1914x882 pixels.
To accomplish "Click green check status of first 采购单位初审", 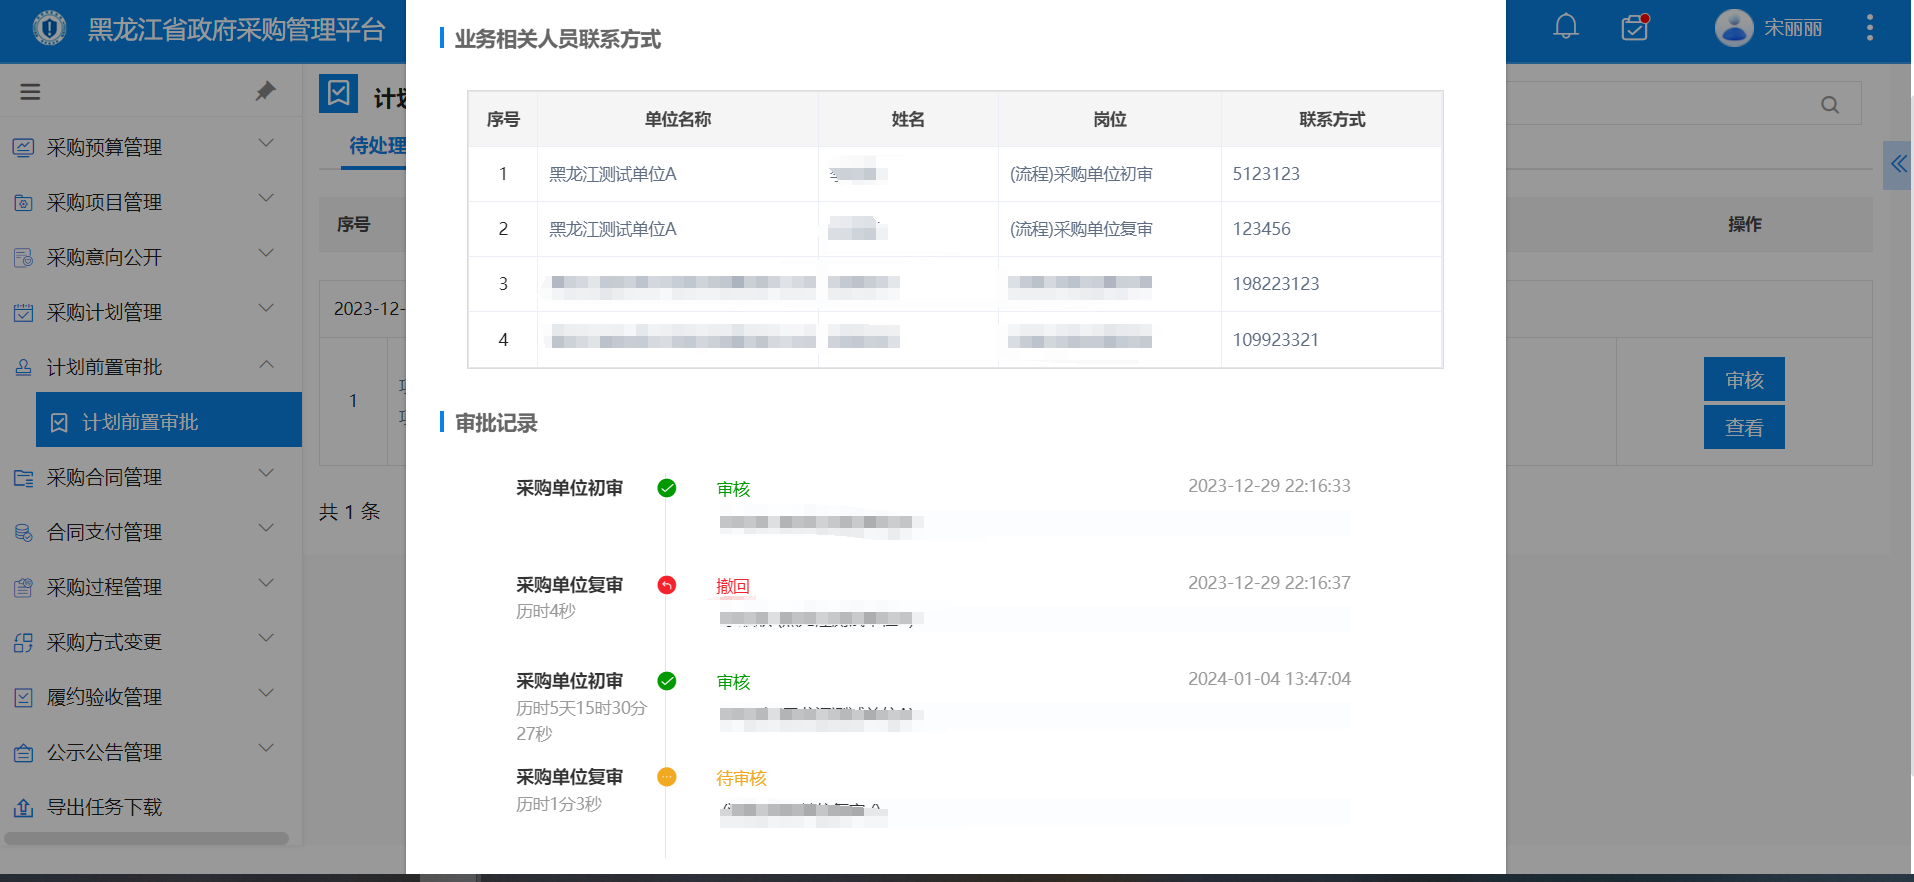I will 667,488.
